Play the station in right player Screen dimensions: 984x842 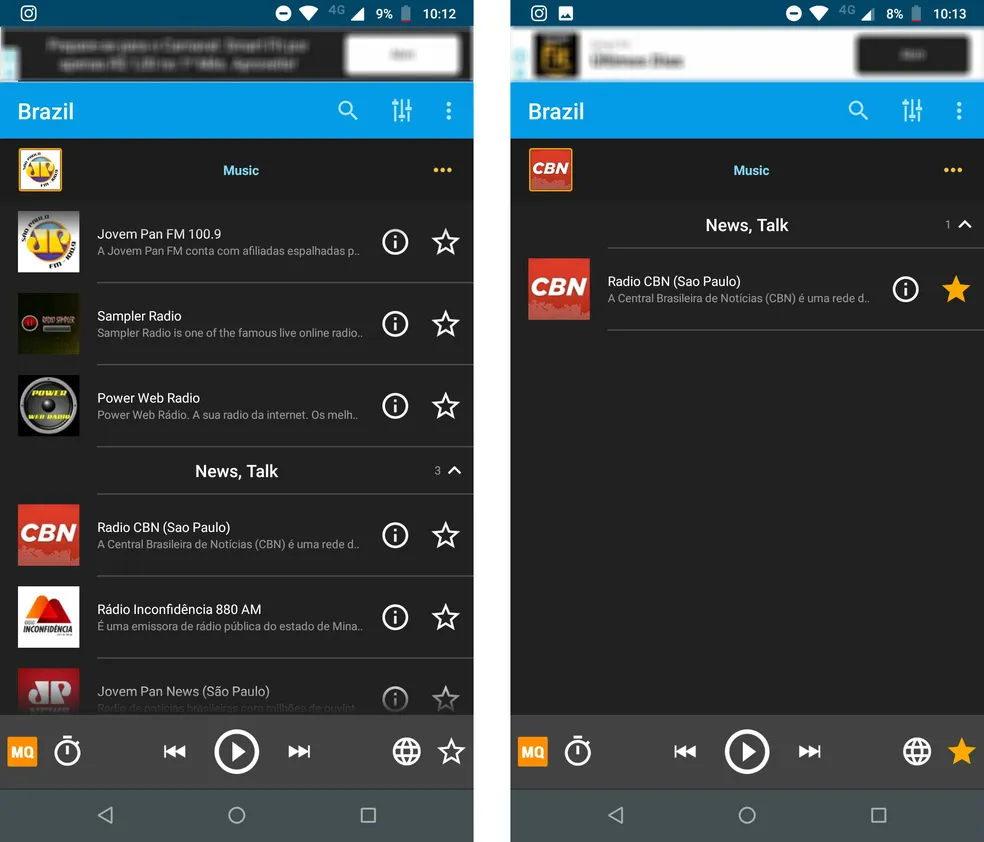747,752
